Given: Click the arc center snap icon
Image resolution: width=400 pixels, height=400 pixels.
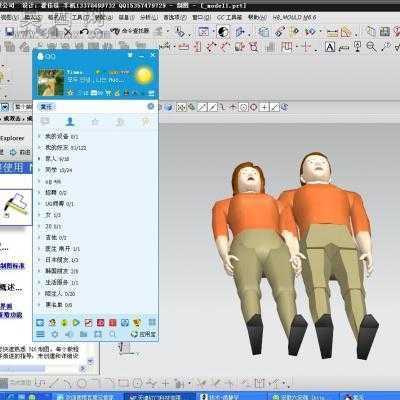Looking at the screenshot, I should [244, 107].
